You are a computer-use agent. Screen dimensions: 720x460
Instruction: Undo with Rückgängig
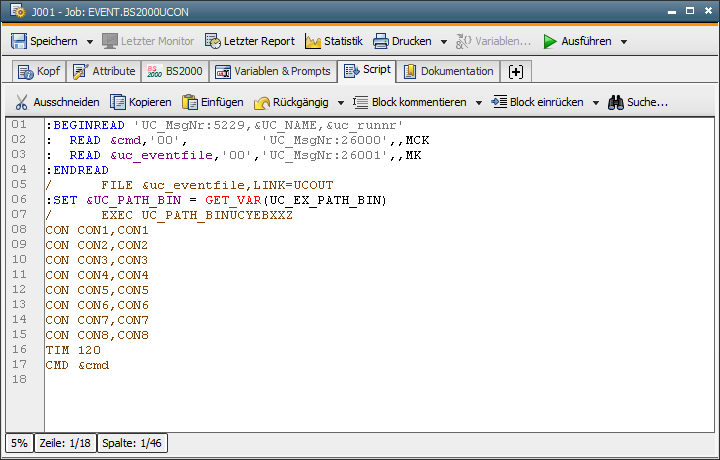click(x=291, y=102)
